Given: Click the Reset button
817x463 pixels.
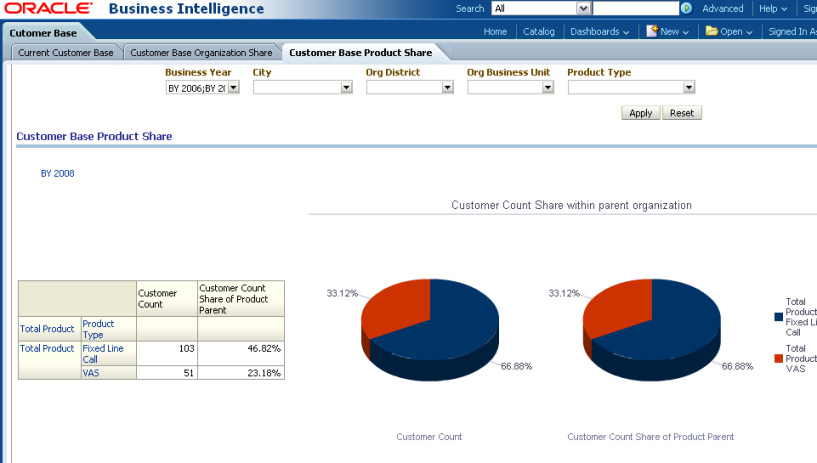Looking at the screenshot, I should [682, 113].
